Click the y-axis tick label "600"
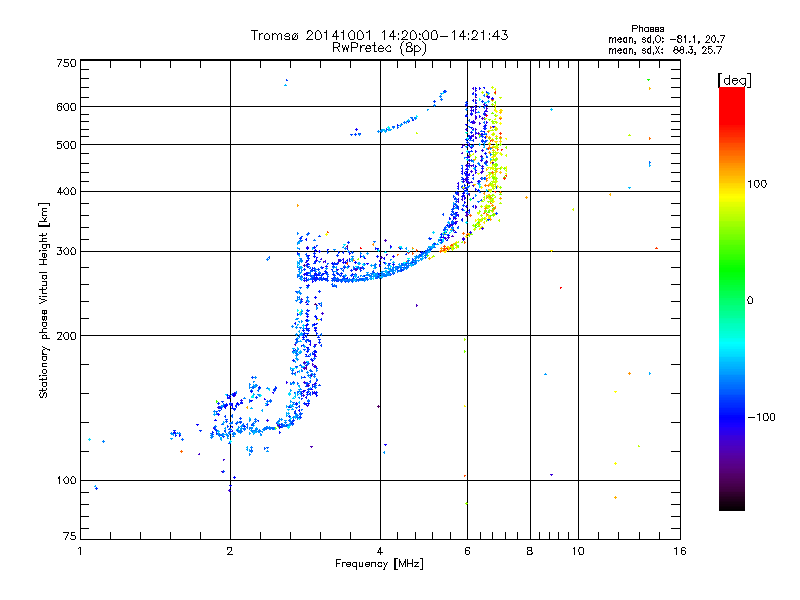 [x=66, y=107]
